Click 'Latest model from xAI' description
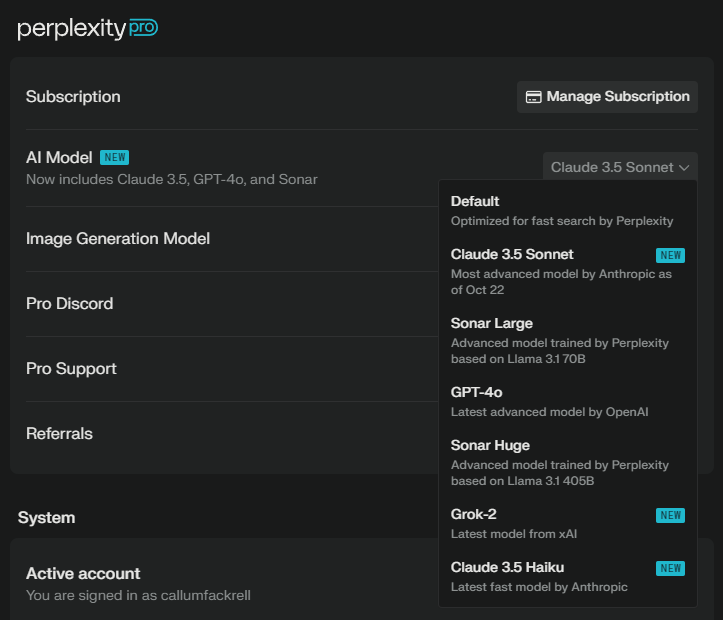This screenshot has height=620, width=723. click(514, 534)
